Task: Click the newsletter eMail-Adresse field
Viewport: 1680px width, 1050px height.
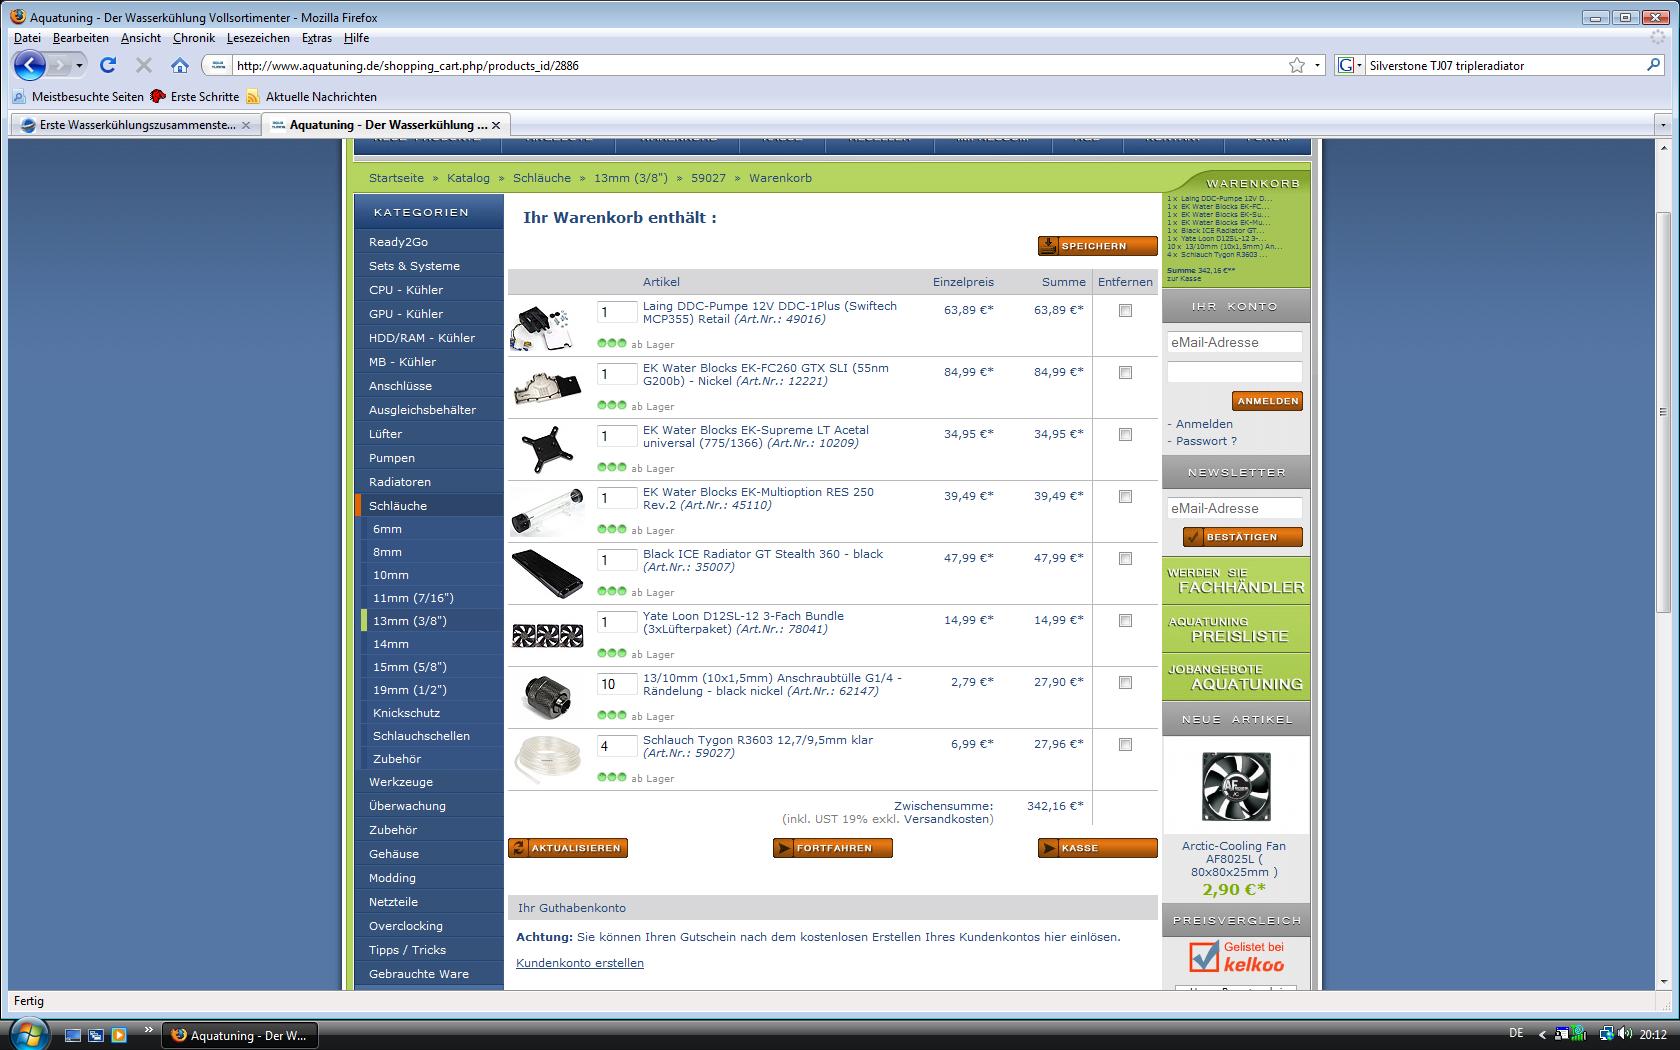Action: tap(1235, 508)
